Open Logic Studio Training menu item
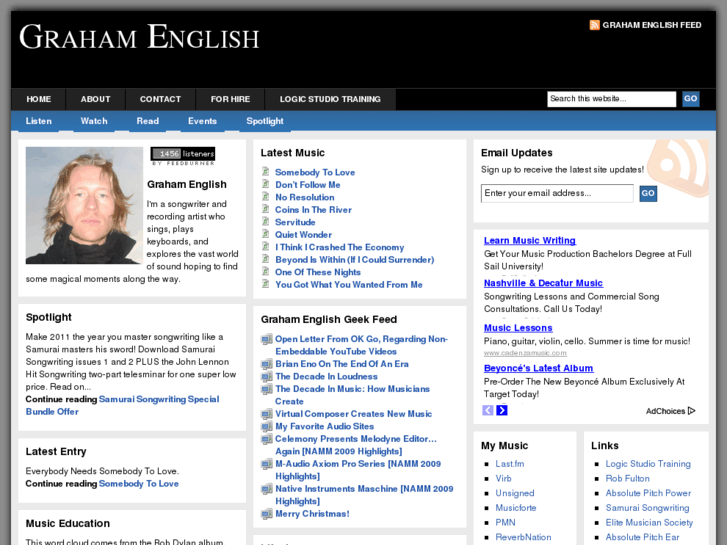This screenshot has height=545, width=727. point(330,99)
